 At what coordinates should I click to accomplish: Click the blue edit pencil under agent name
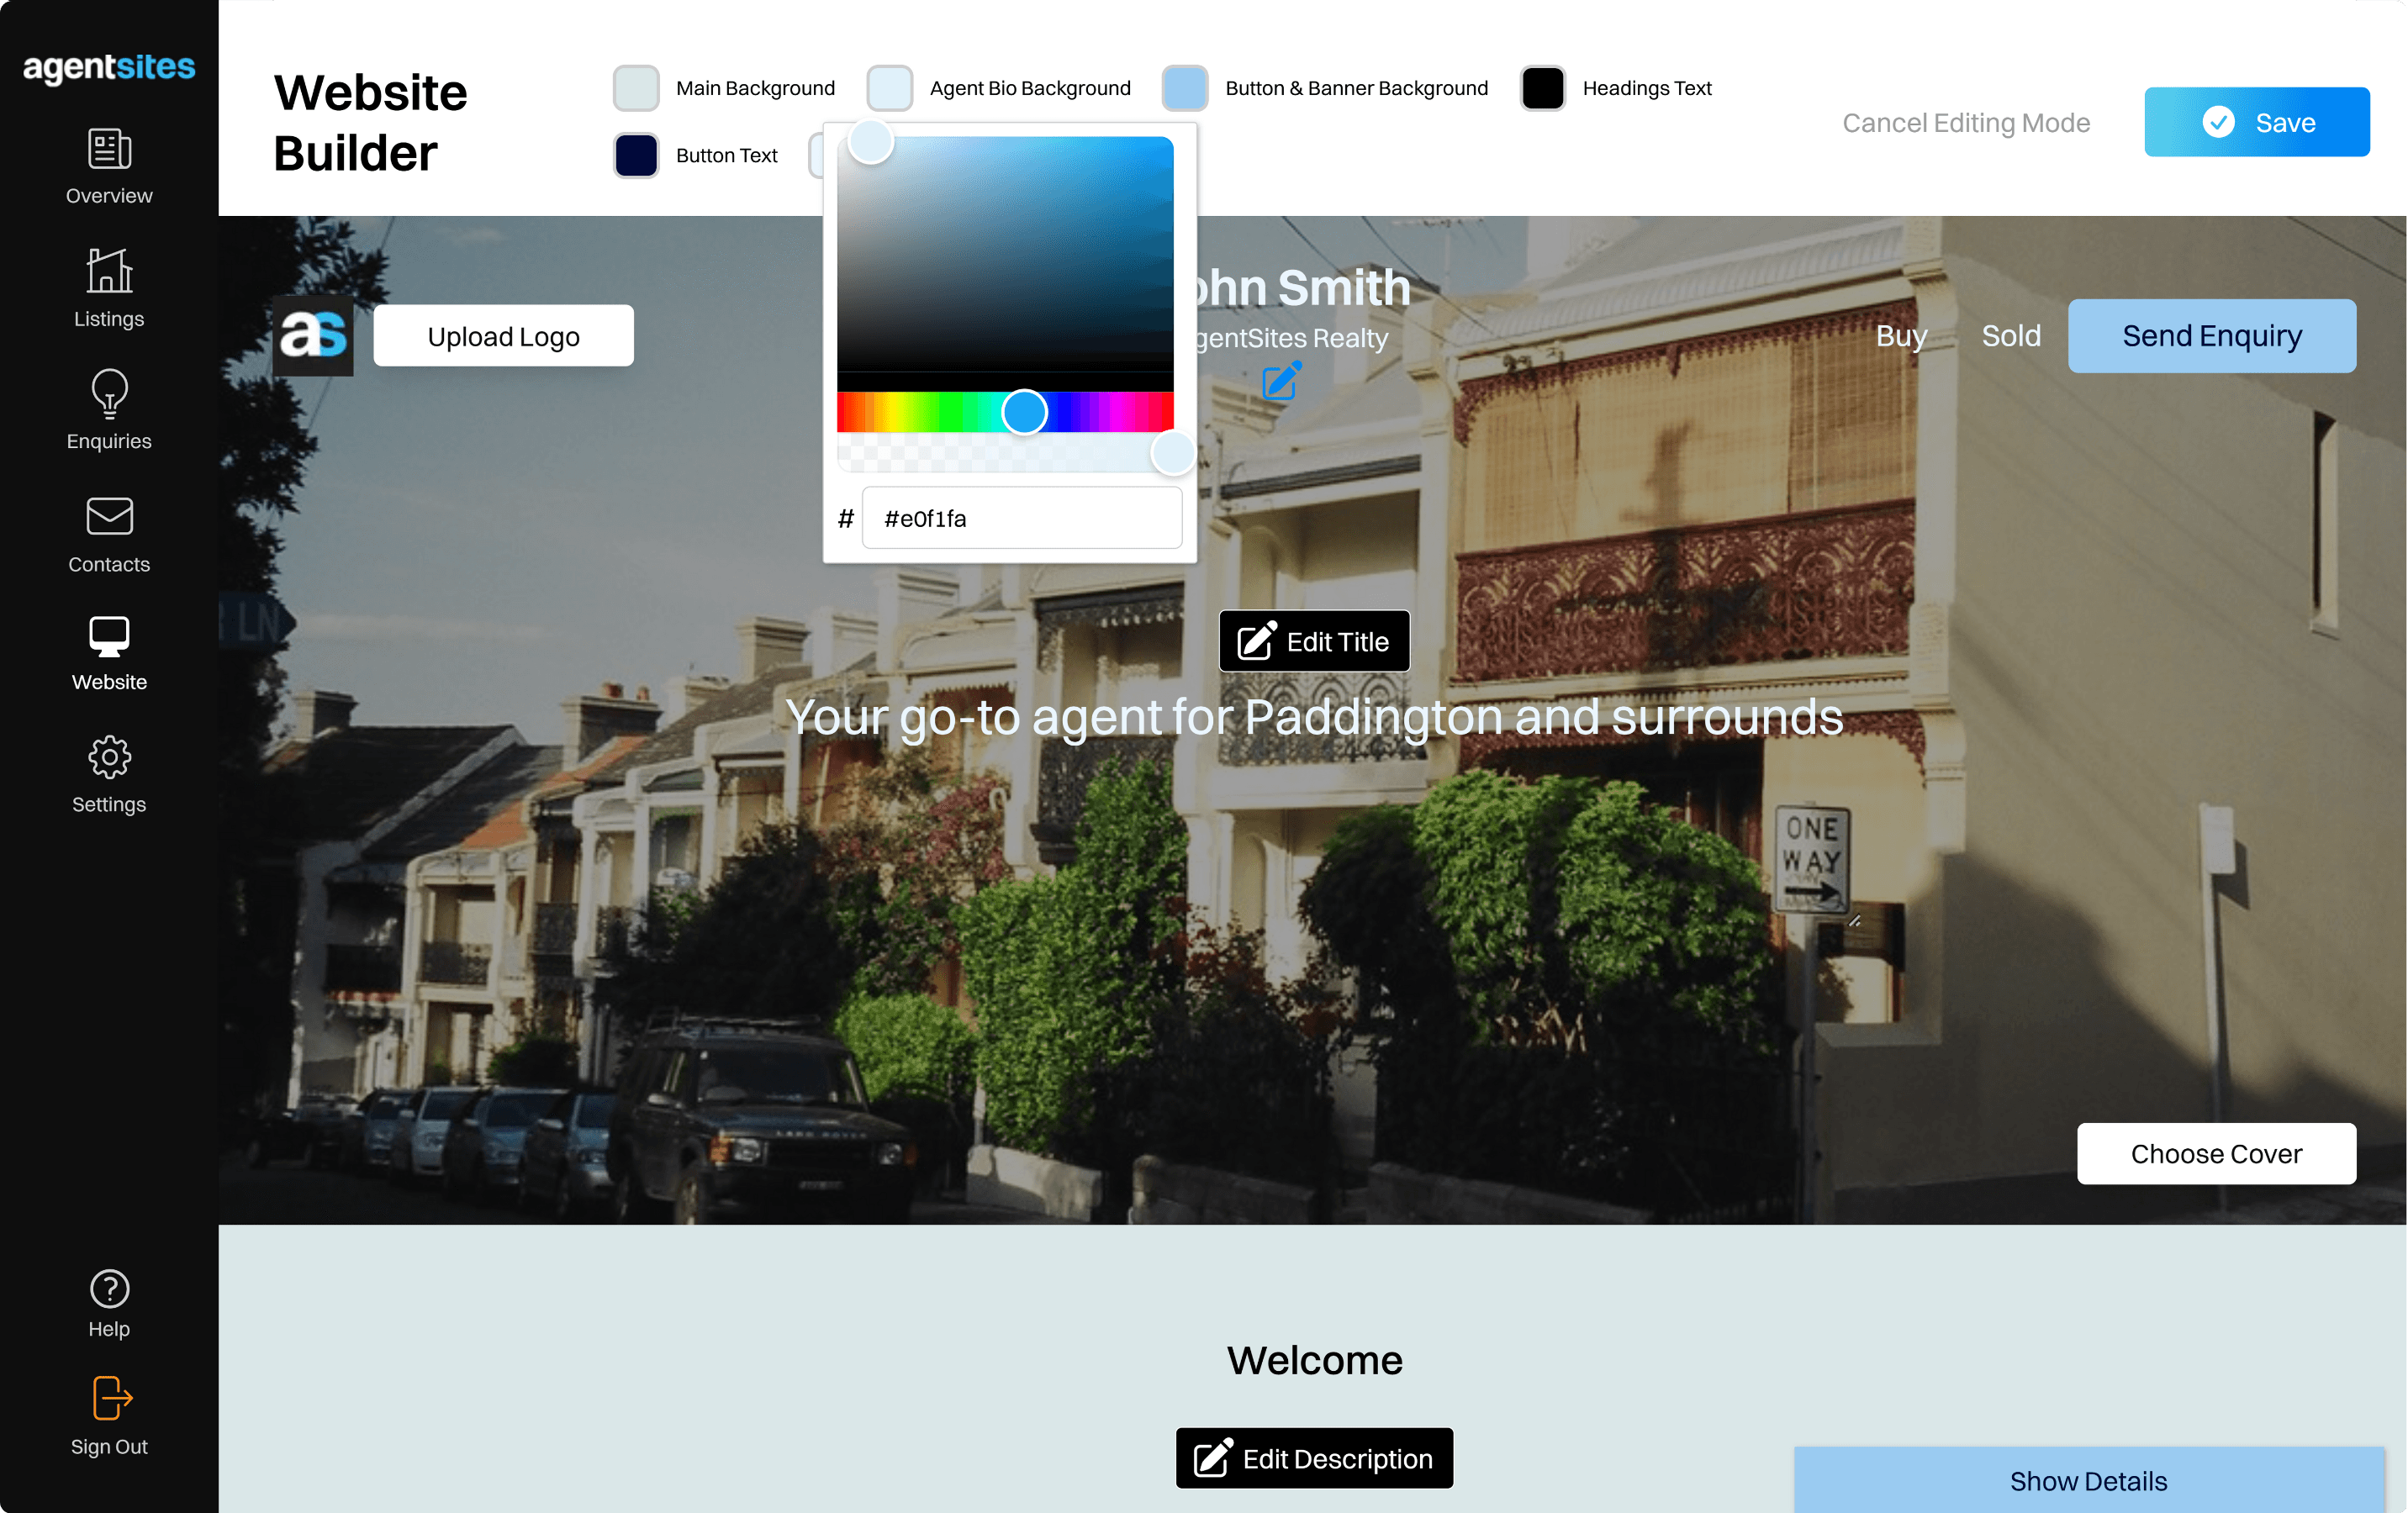(x=1281, y=381)
